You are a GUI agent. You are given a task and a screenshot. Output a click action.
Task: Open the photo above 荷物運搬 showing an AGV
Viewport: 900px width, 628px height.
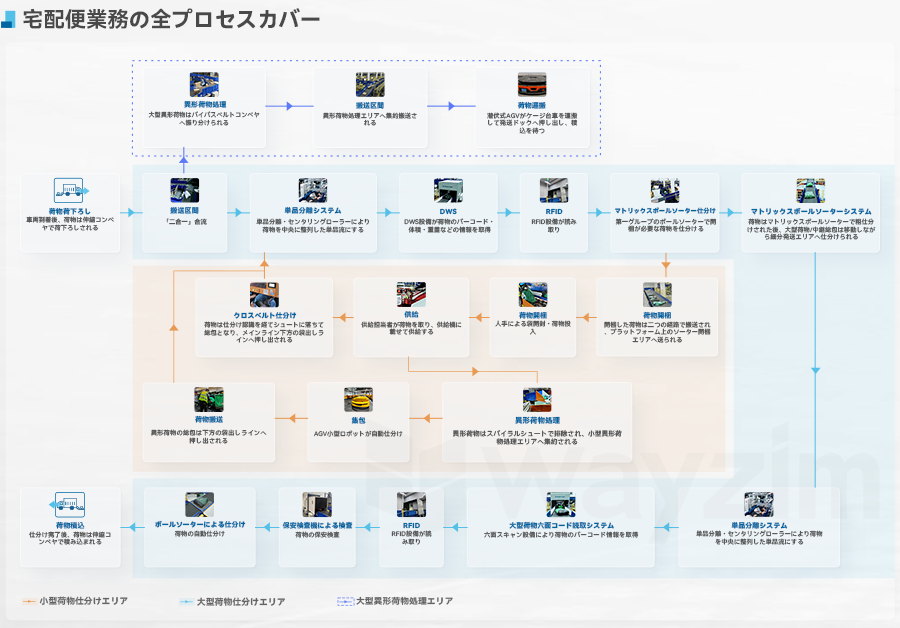click(532, 84)
